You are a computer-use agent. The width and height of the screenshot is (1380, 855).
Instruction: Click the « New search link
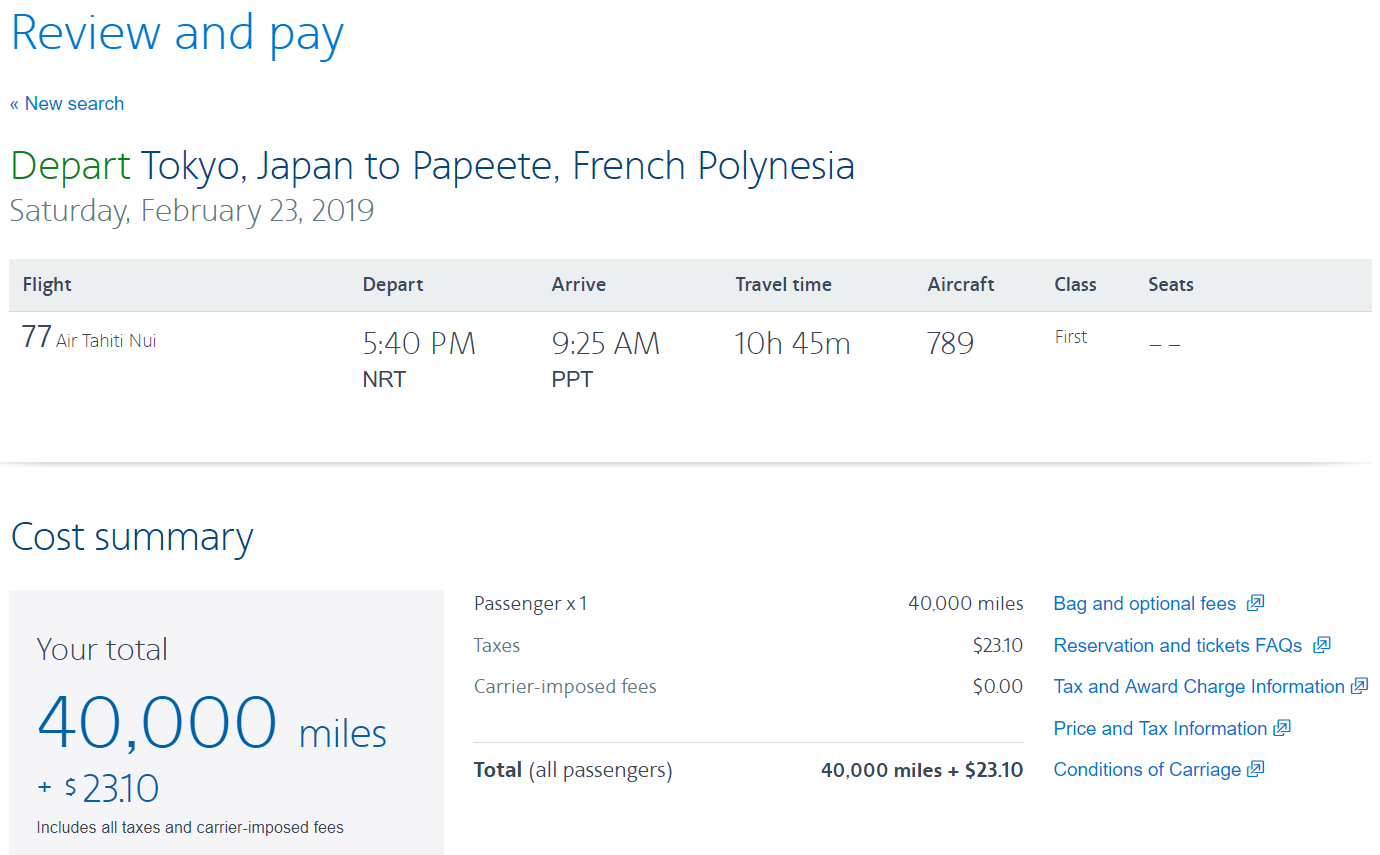point(67,104)
